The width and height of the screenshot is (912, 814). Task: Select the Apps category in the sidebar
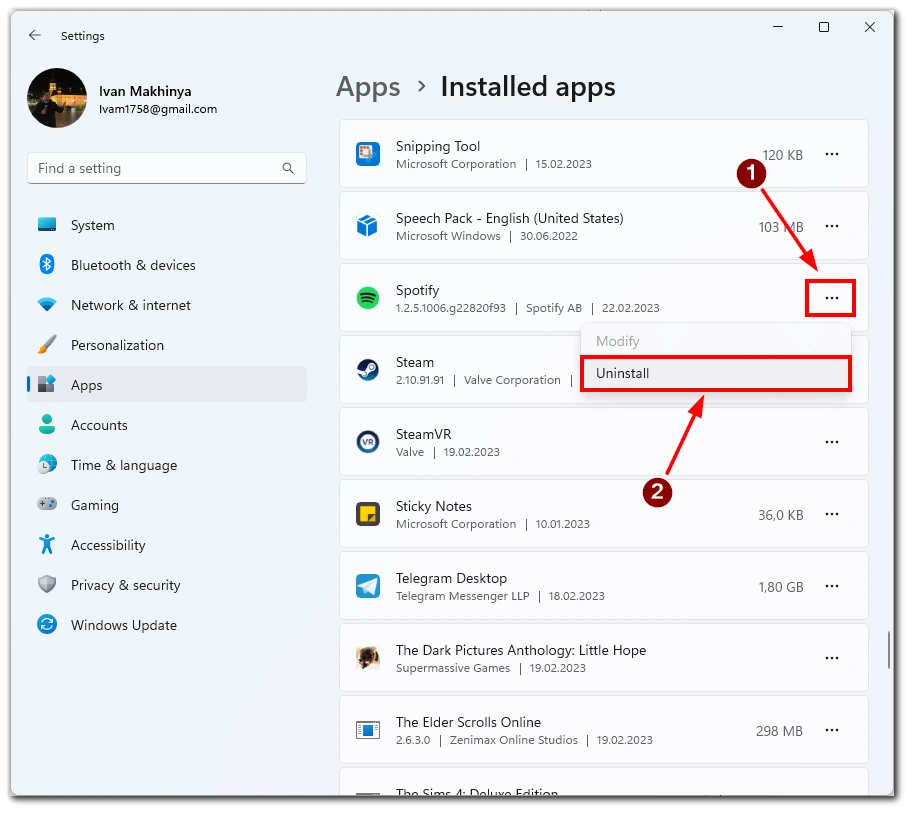click(x=168, y=385)
